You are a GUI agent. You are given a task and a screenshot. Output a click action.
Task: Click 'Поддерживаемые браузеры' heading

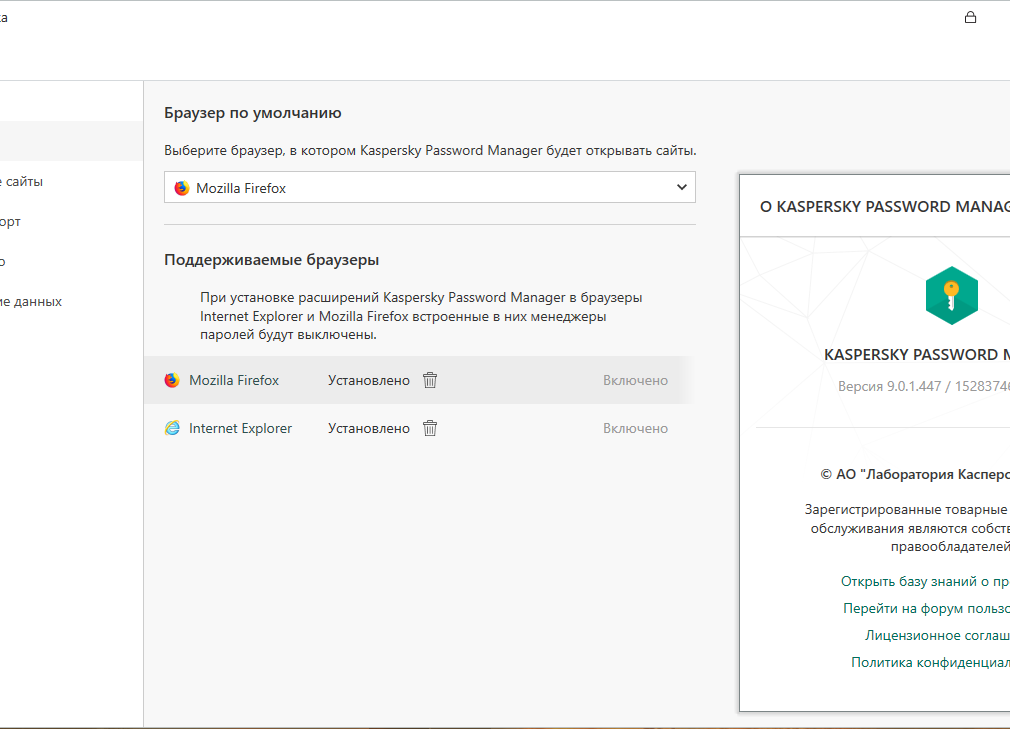coord(271,260)
